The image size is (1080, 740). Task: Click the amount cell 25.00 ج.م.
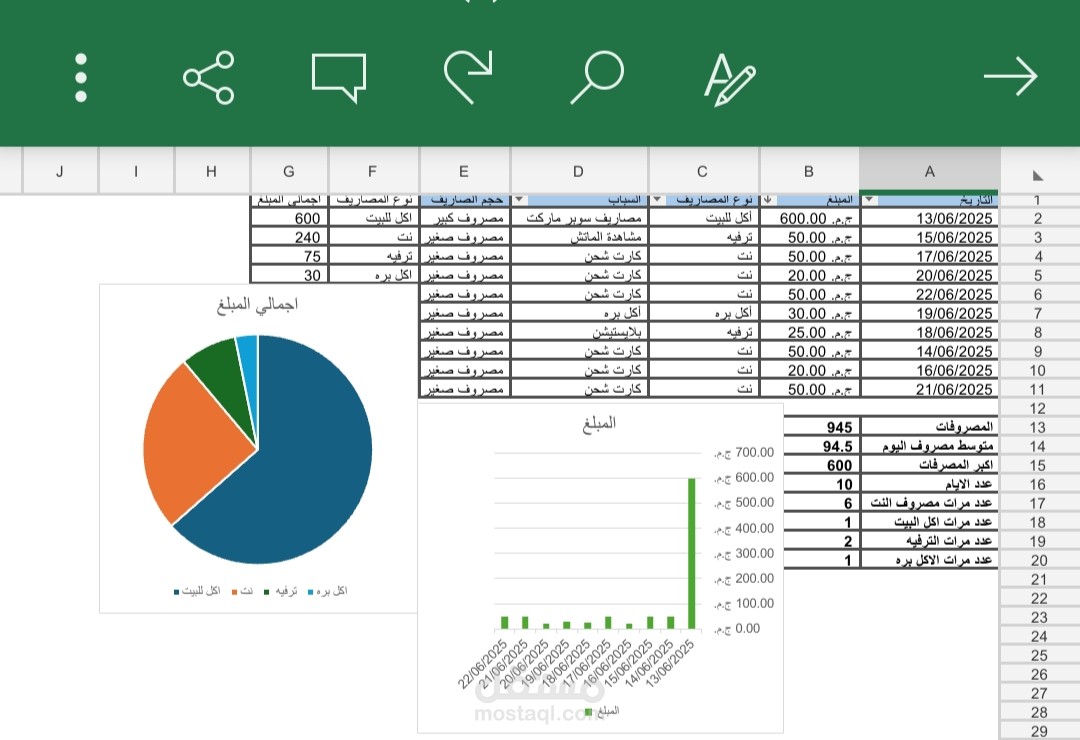(x=809, y=332)
